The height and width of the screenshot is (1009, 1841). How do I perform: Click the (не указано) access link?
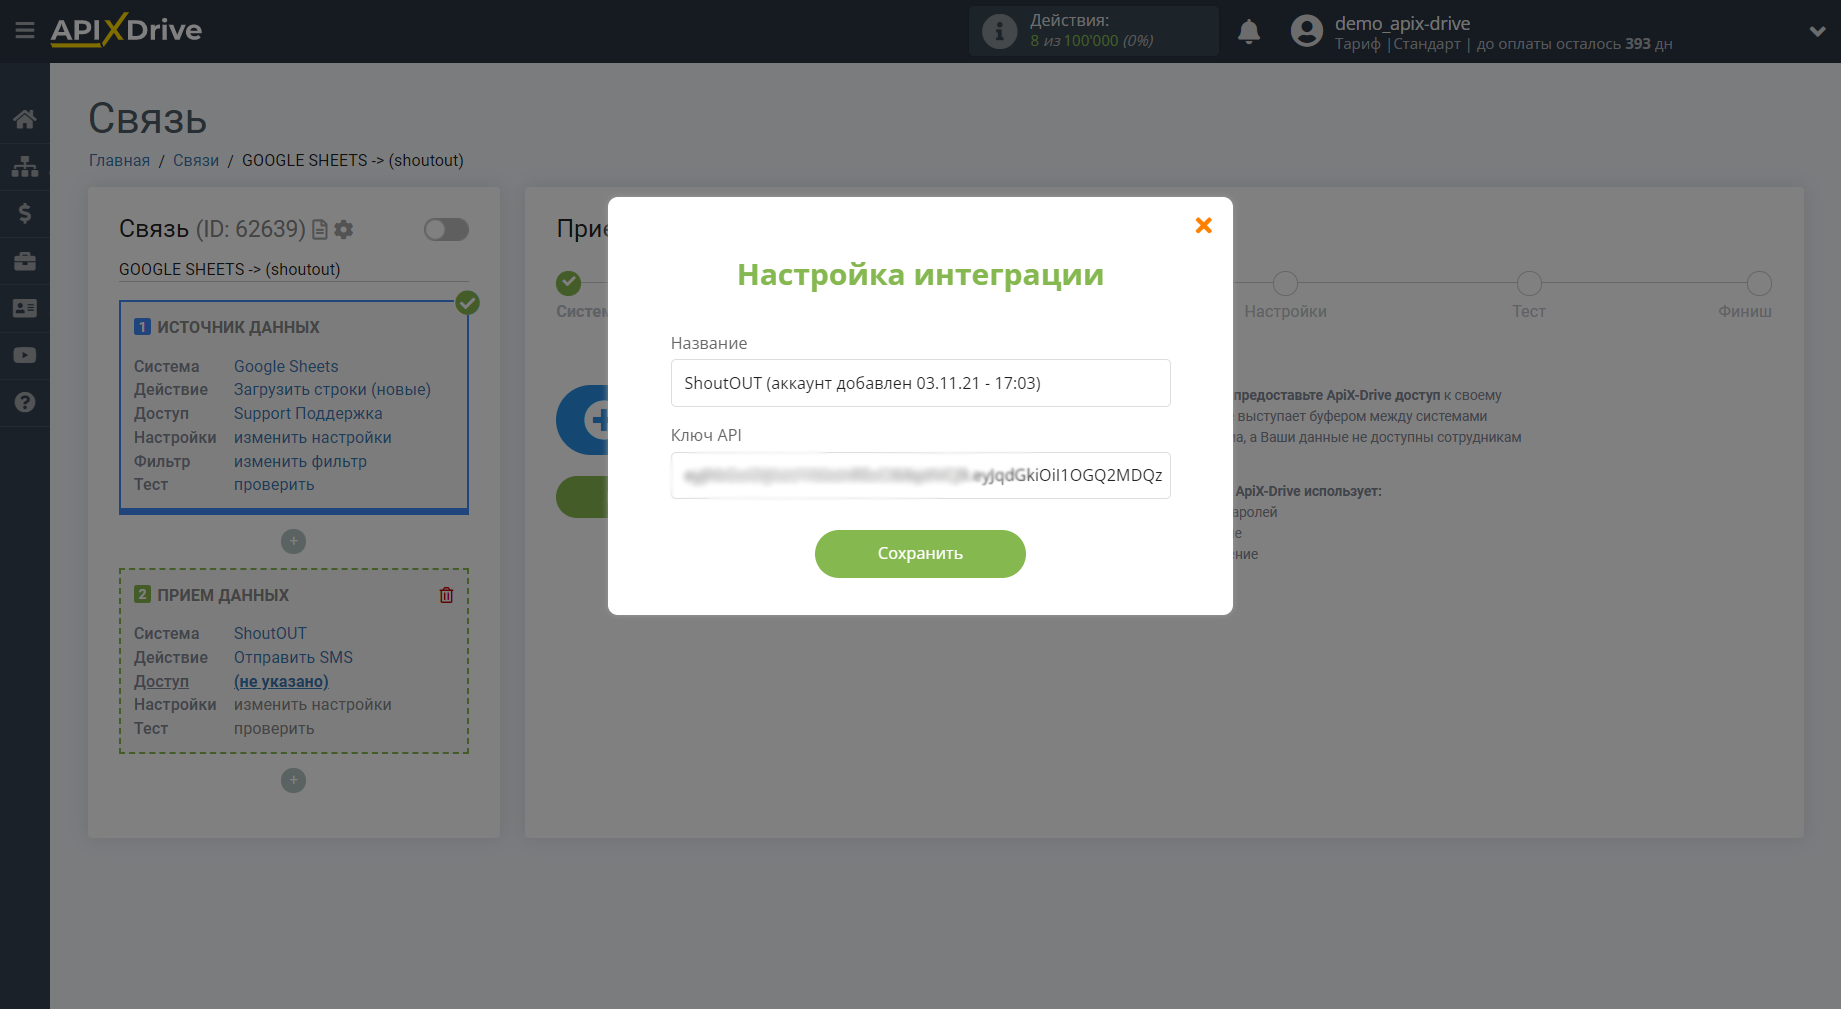click(x=281, y=682)
